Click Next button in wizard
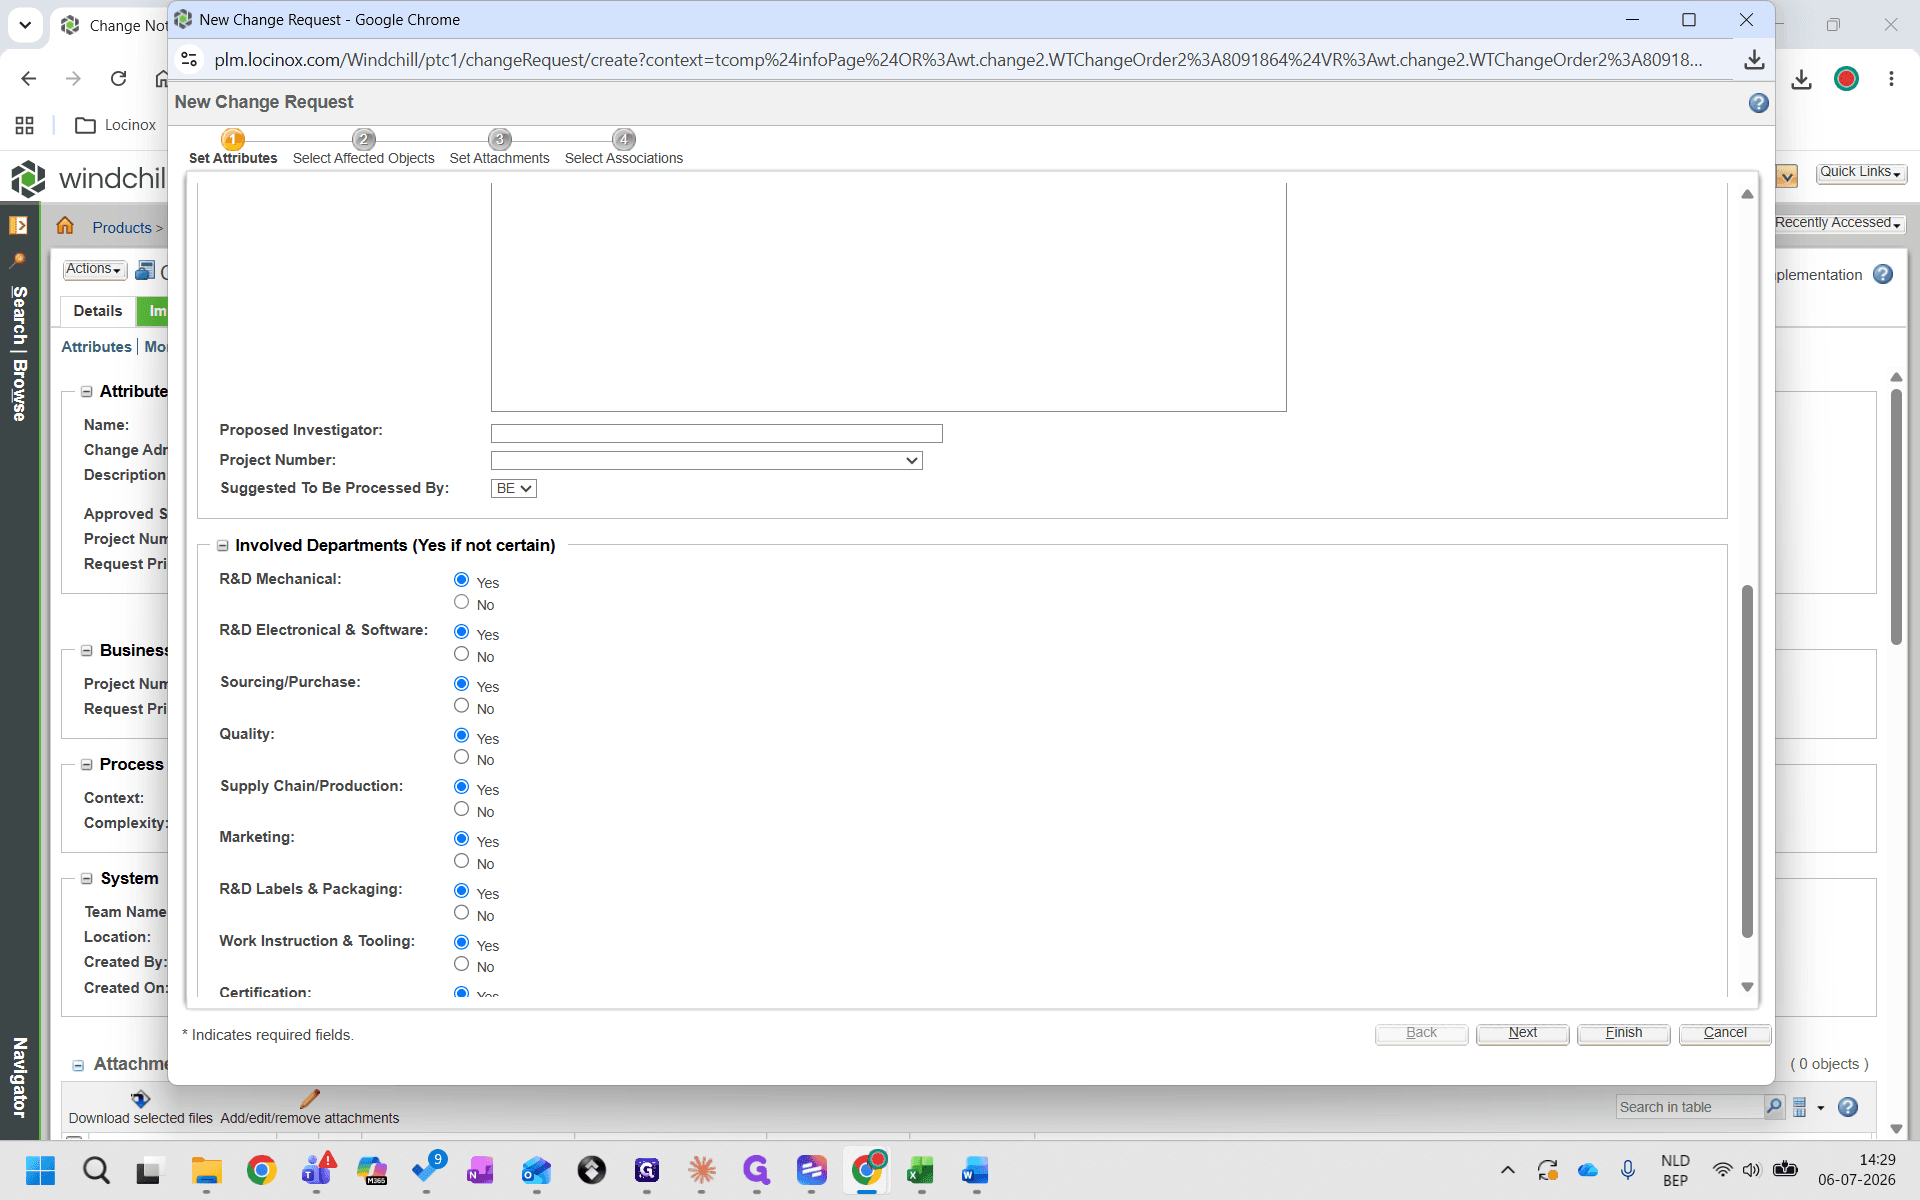 [1523, 1033]
